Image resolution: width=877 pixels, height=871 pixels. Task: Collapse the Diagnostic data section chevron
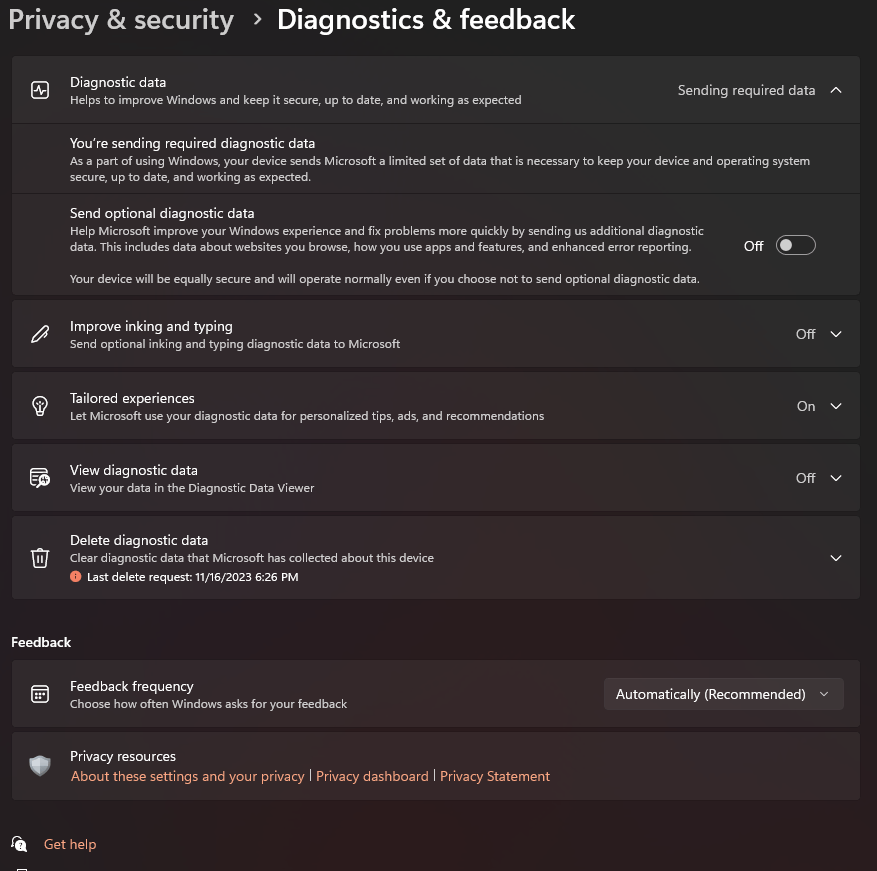[x=836, y=90]
